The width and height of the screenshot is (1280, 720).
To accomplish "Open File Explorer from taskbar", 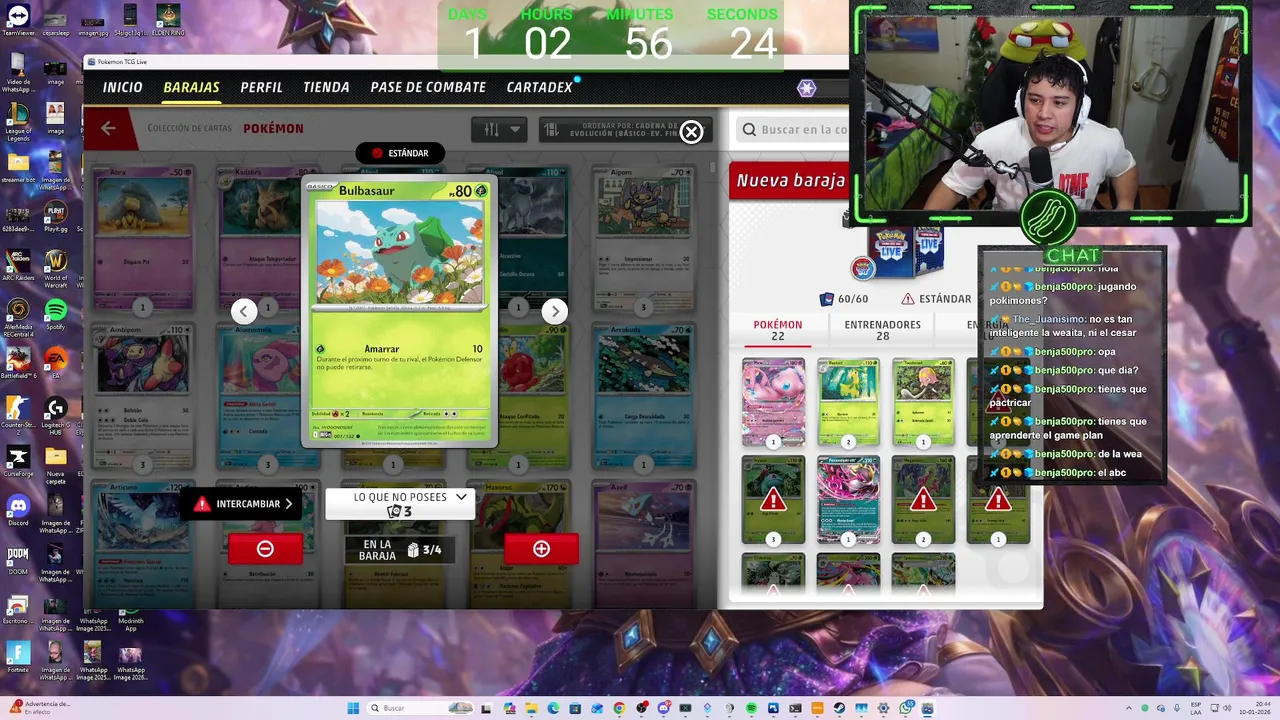I will point(531,708).
